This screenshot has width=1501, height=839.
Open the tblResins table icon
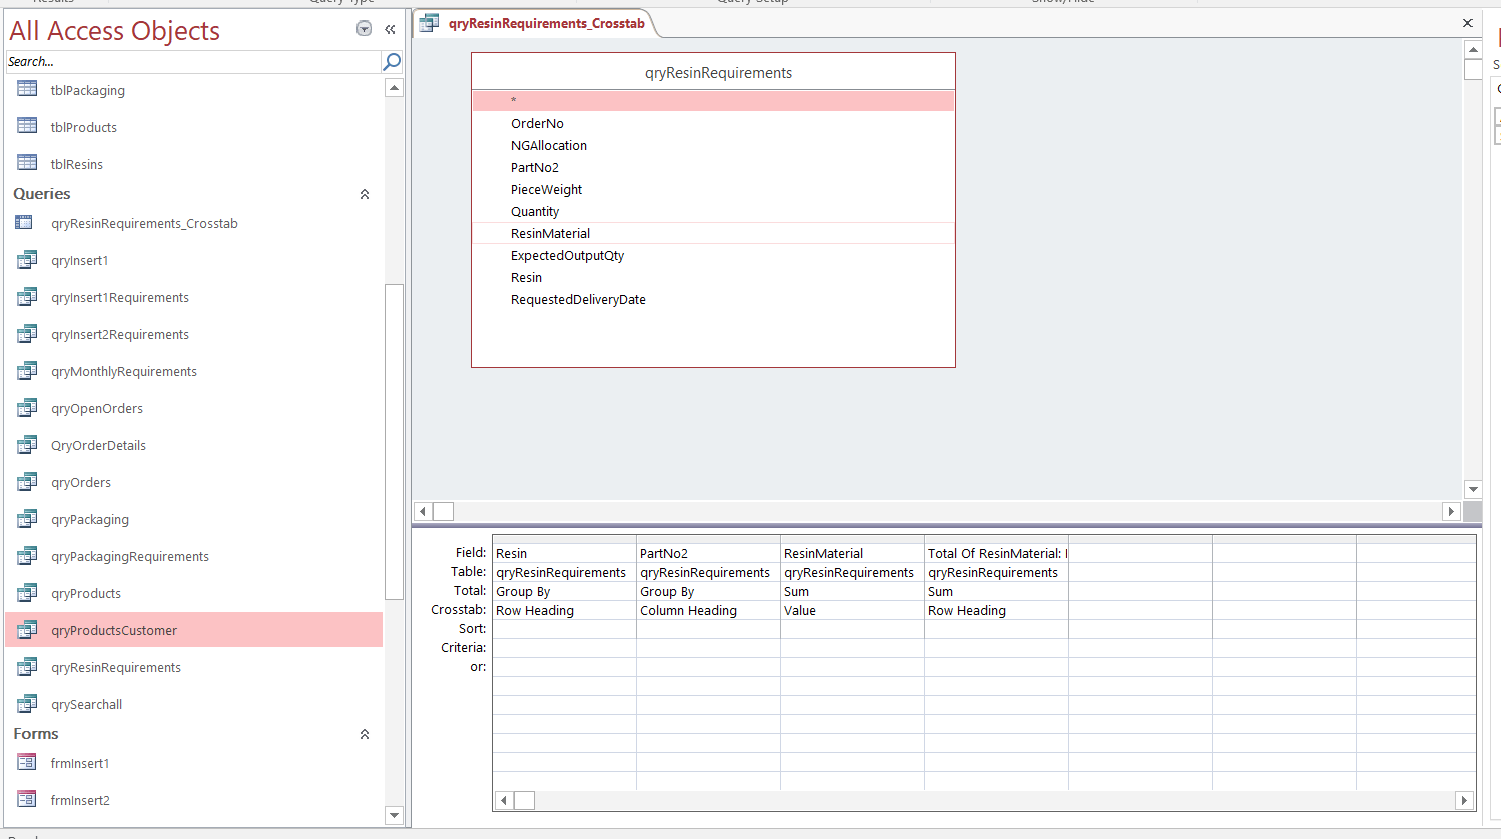click(x=29, y=163)
